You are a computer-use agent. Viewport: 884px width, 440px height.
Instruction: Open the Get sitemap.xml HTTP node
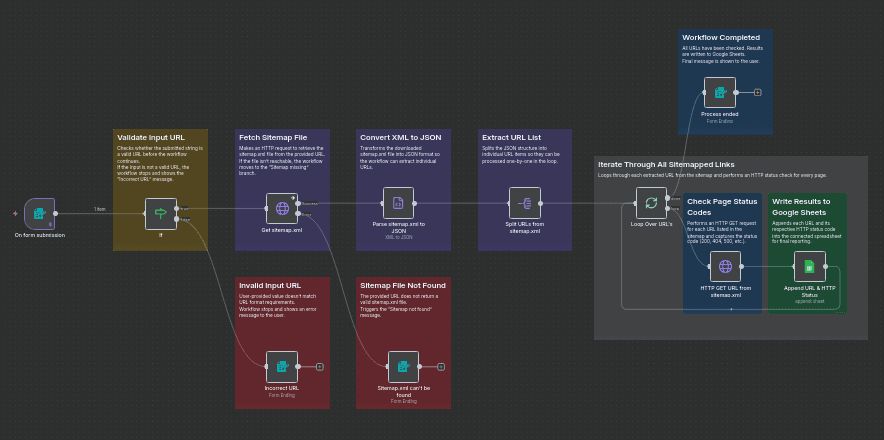coord(282,209)
